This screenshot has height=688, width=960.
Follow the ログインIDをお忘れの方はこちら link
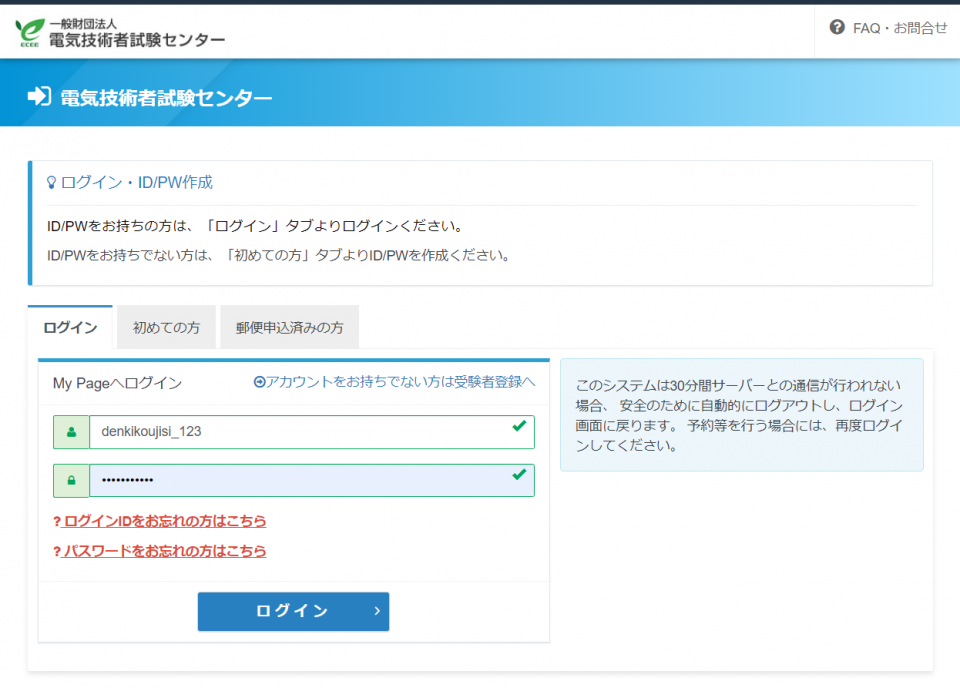[x=165, y=521]
